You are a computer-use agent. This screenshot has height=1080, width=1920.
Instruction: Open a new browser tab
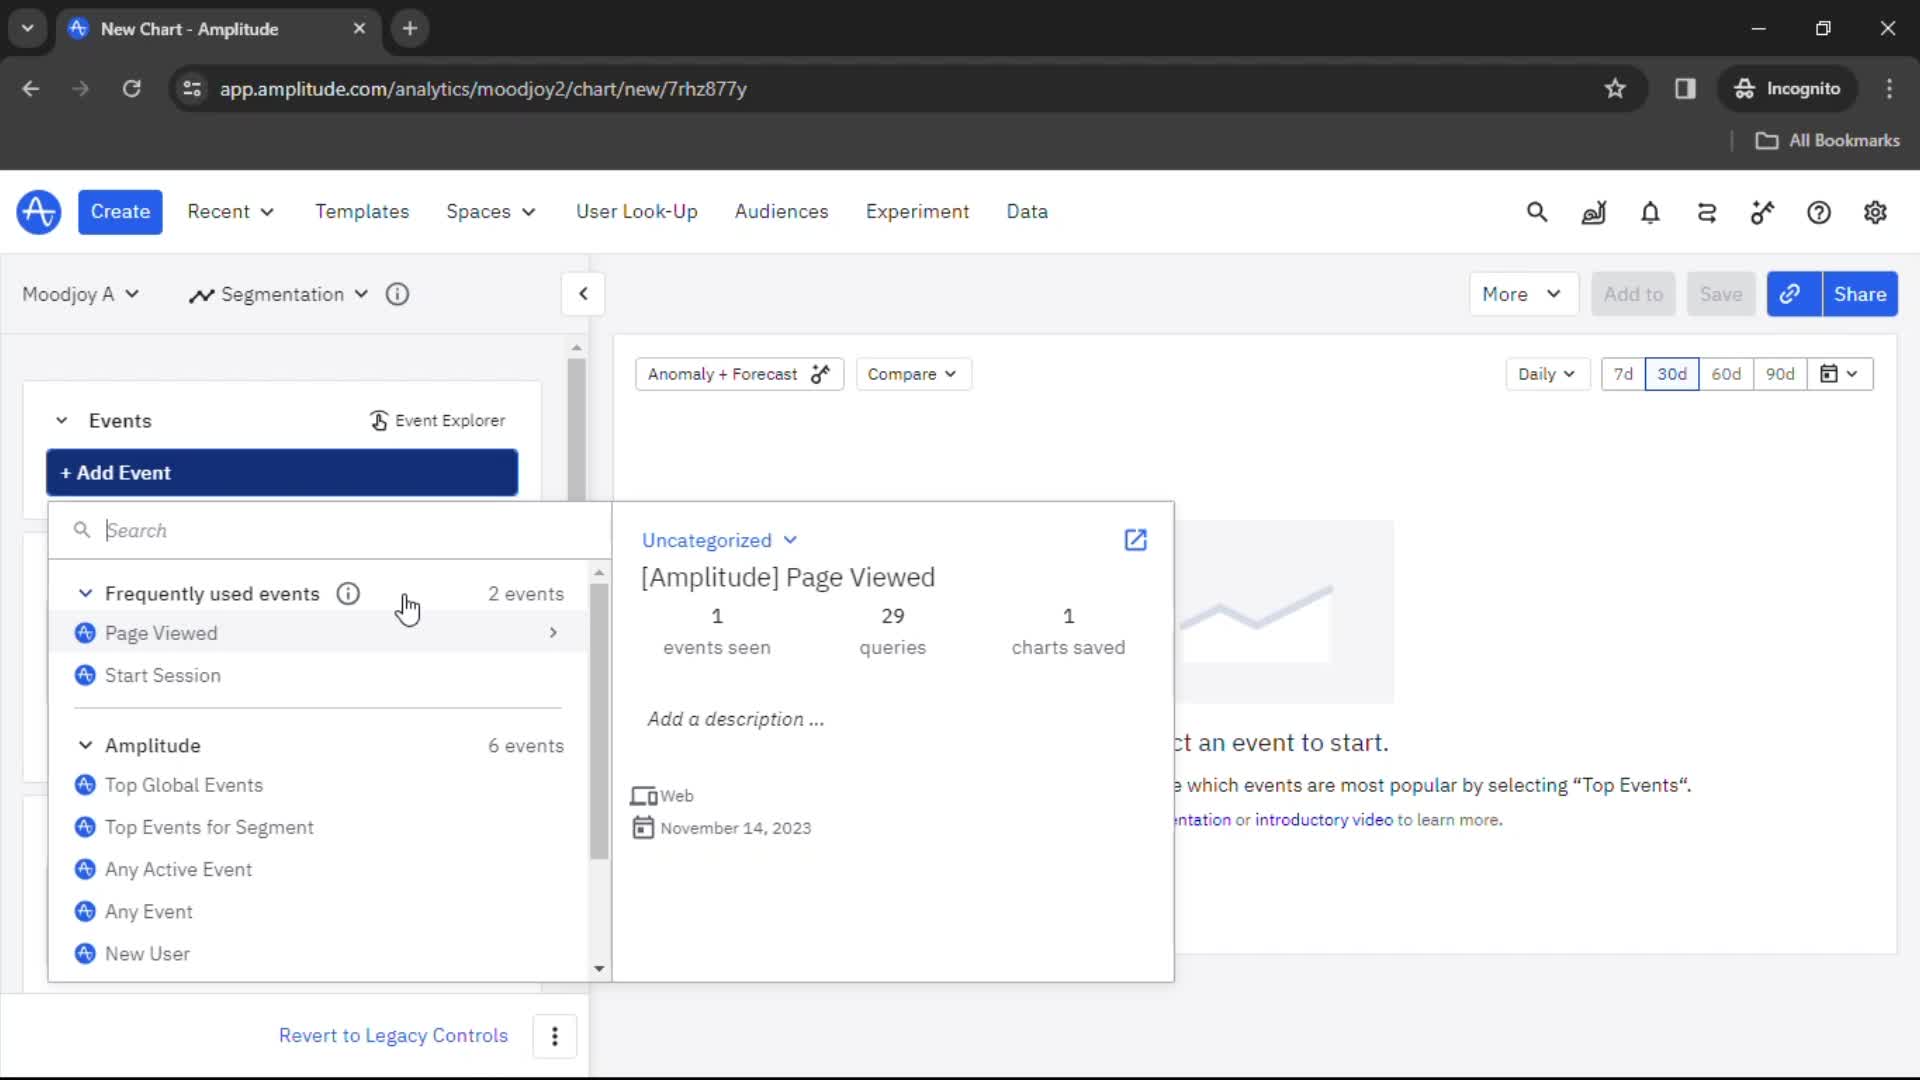tap(410, 29)
